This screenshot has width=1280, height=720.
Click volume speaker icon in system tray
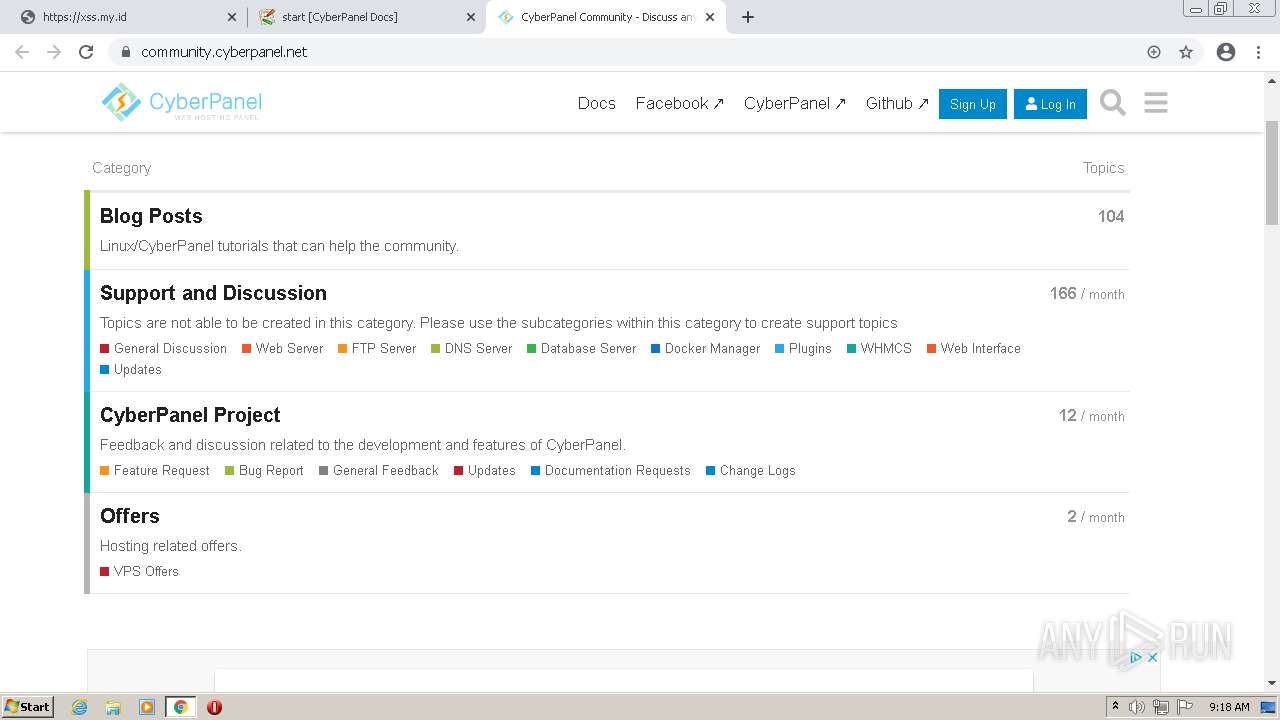(1137, 707)
